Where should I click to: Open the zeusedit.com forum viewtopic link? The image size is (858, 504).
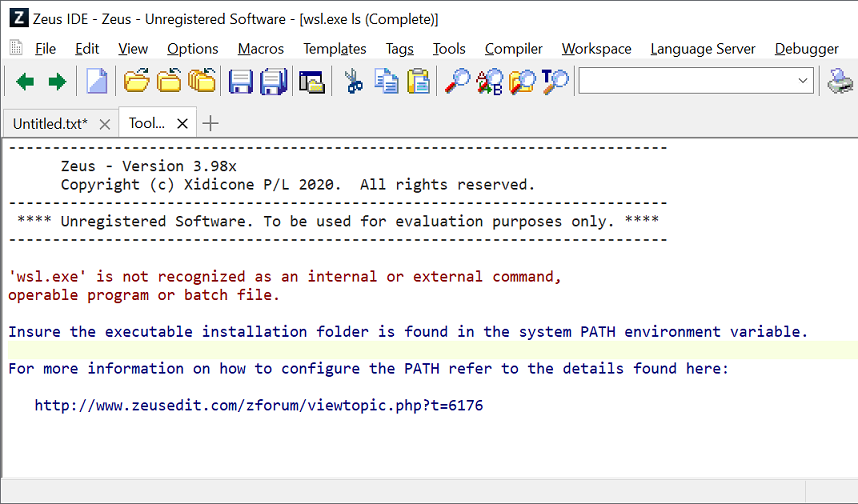pyautogui.click(x=259, y=405)
